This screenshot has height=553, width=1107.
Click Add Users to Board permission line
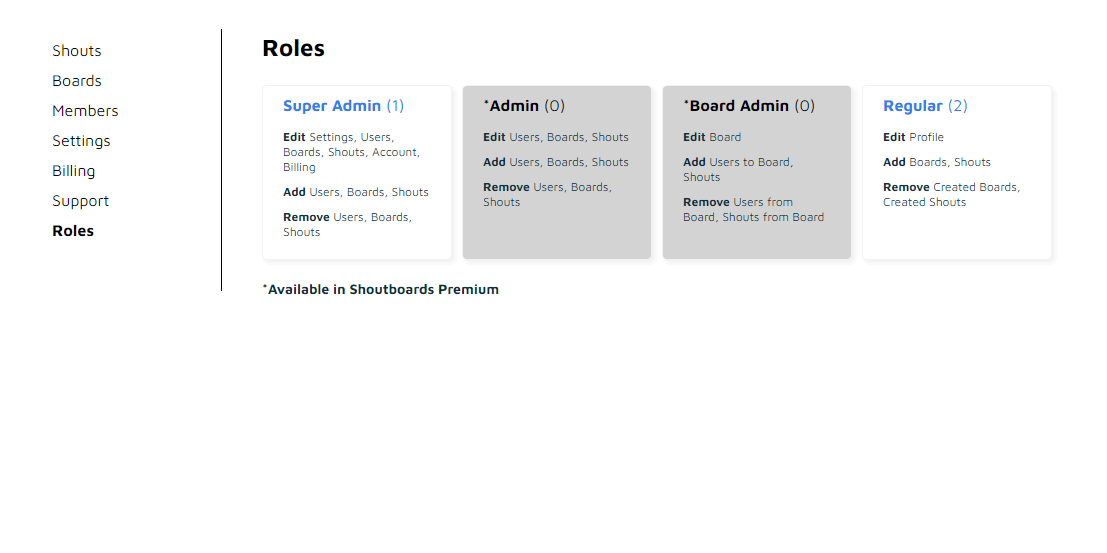coord(738,169)
